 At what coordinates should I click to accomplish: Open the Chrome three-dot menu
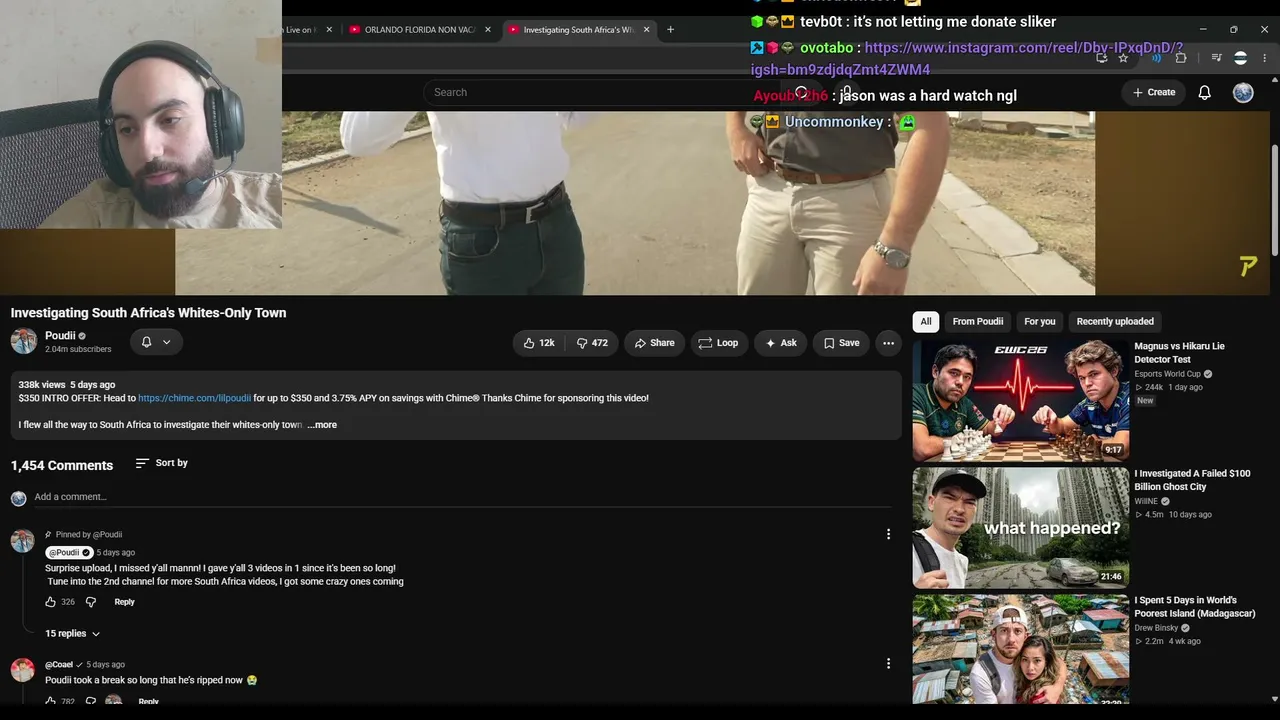(1265, 58)
